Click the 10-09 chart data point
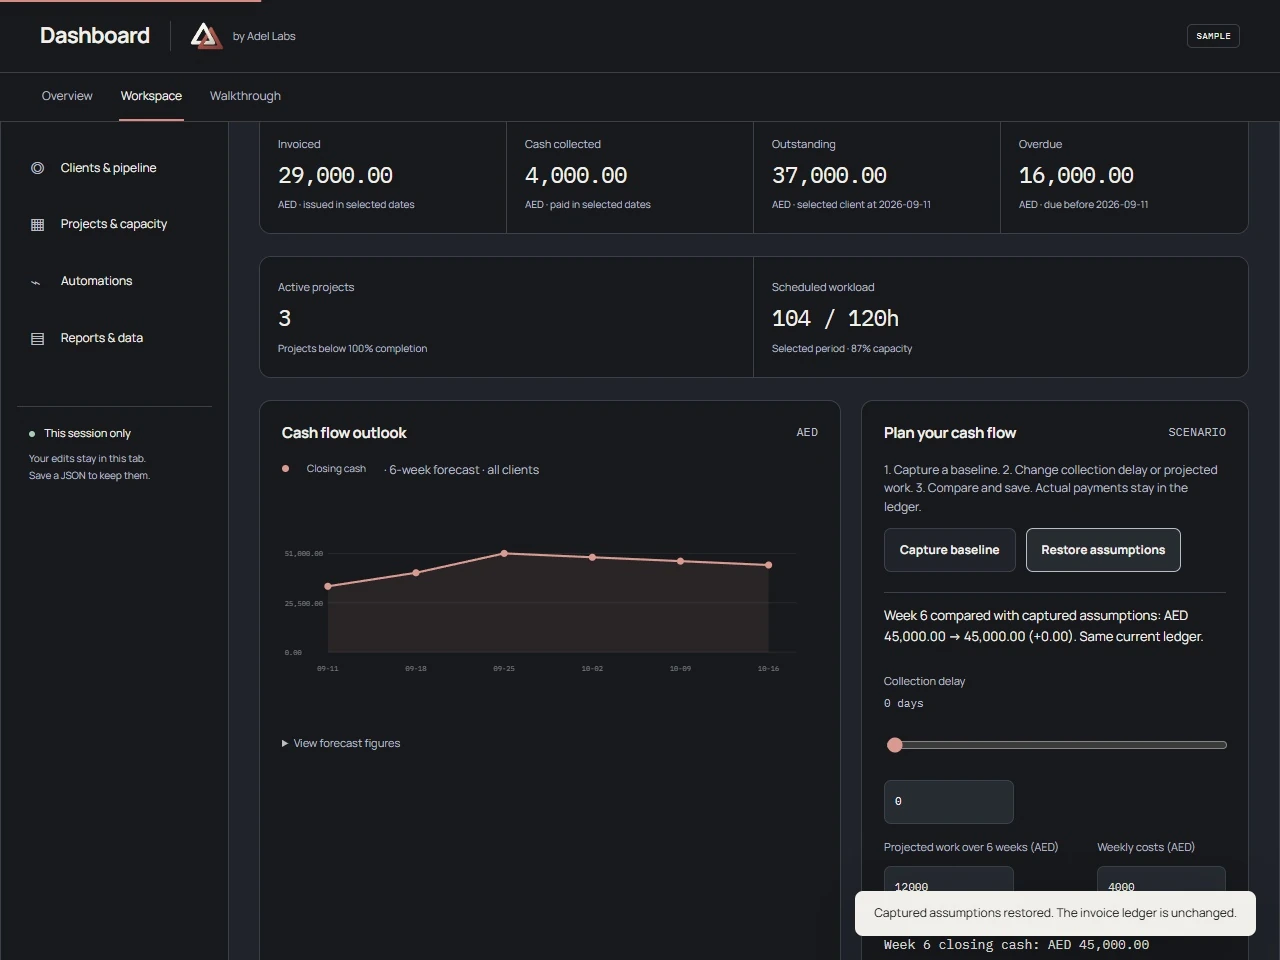The image size is (1280, 960). (x=680, y=561)
